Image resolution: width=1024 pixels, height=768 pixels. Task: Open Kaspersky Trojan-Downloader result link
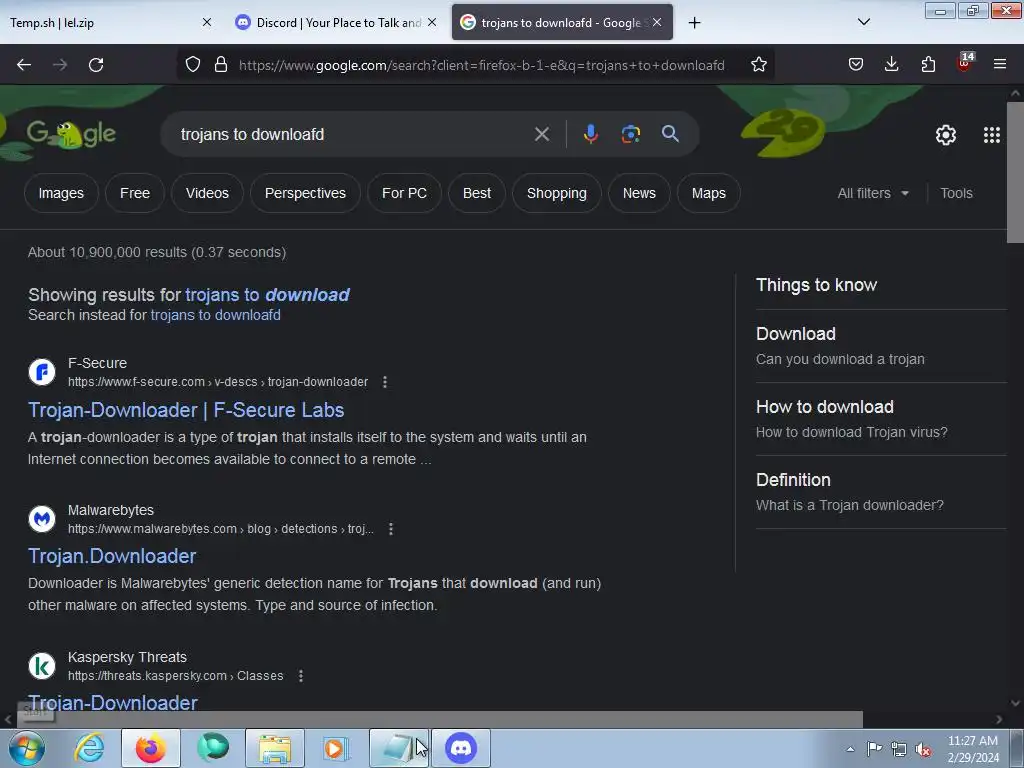pyautogui.click(x=113, y=703)
